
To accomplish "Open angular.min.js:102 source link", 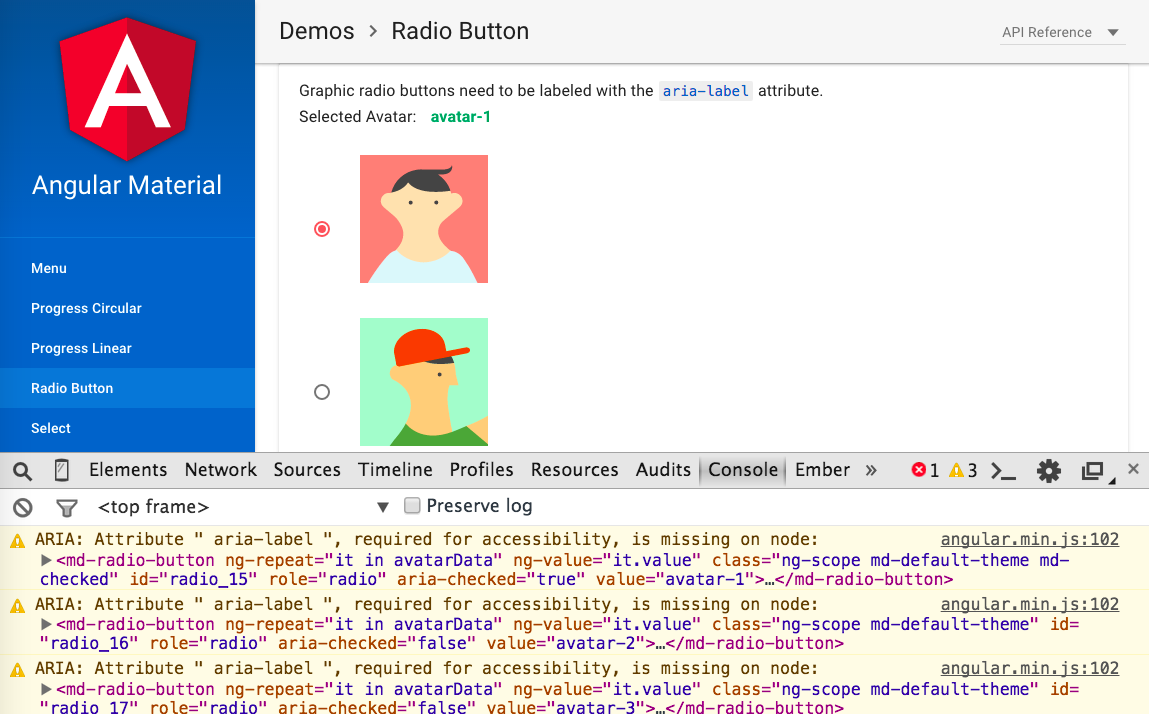I will tap(1029, 539).
